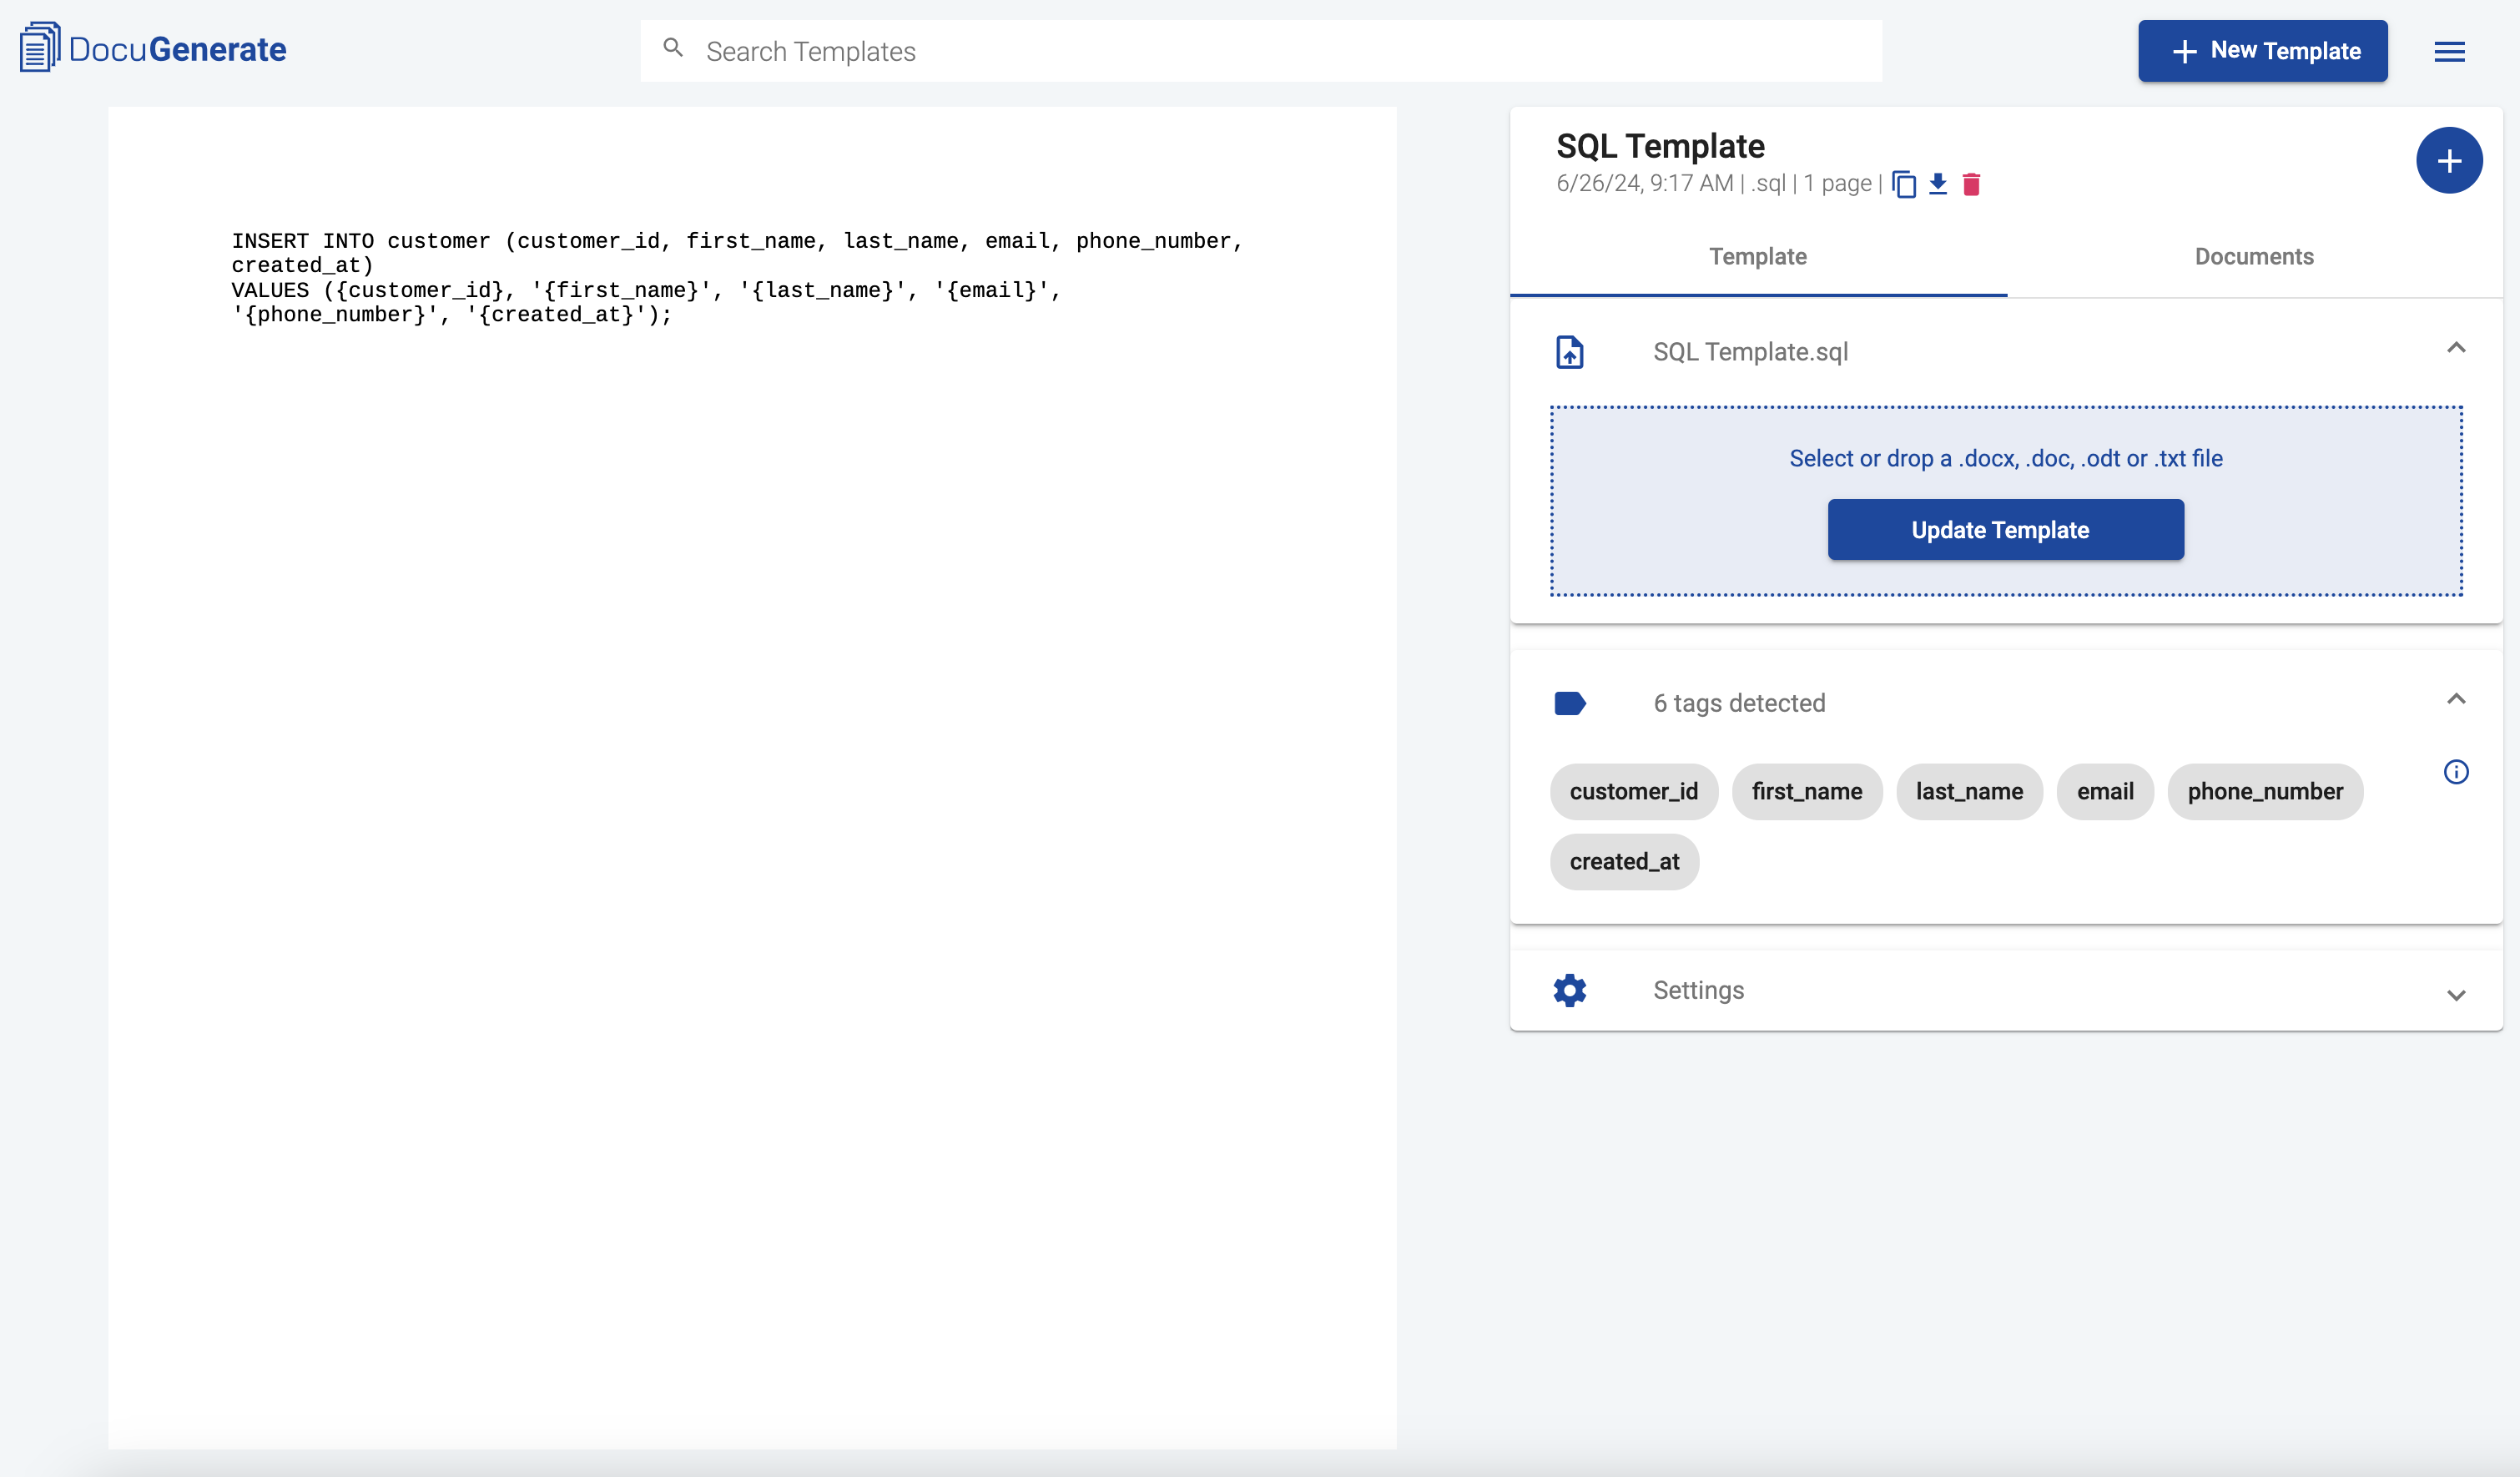Select the phone_number tag chip
Image resolution: width=2520 pixels, height=1477 pixels.
tap(2265, 791)
